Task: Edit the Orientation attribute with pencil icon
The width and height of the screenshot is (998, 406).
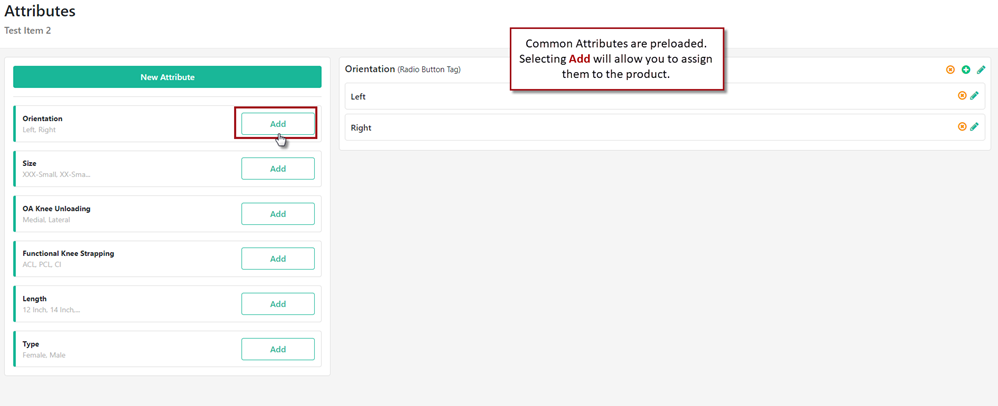Action: pos(981,70)
